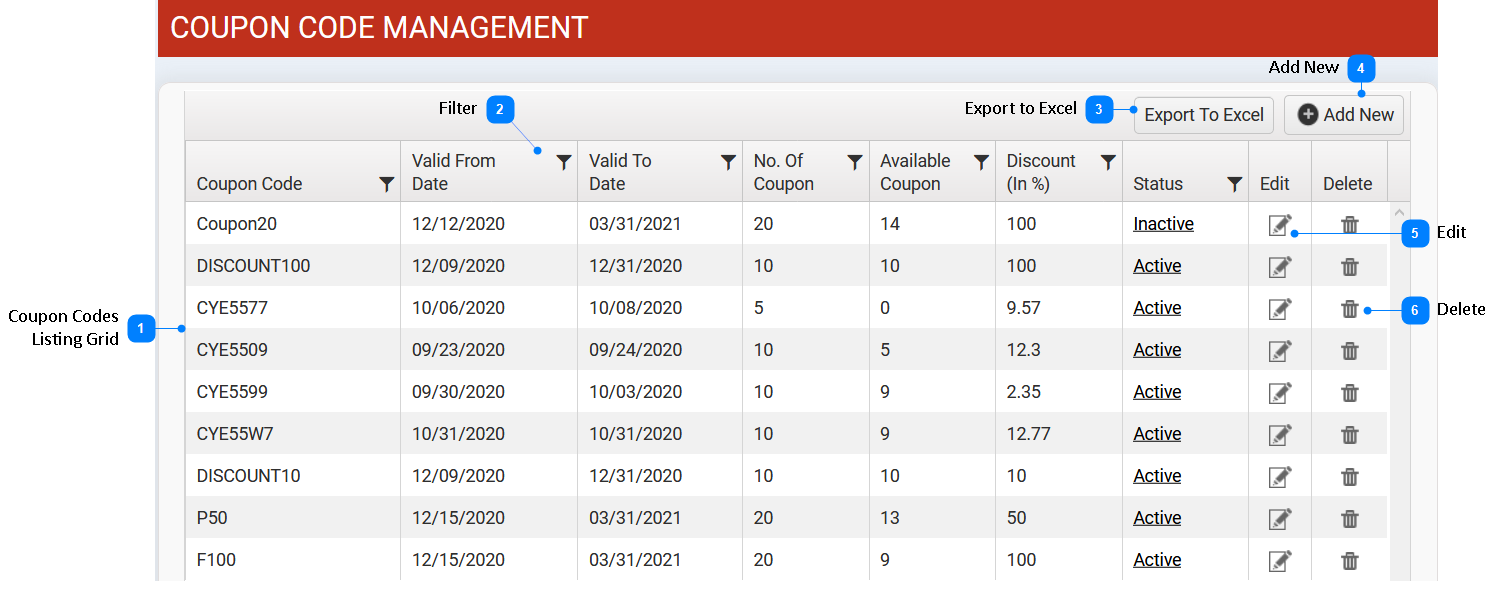Click the 2.35 discount value
Image resolution: width=1493 pixels, height=598 pixels.
pos(1024,392)
